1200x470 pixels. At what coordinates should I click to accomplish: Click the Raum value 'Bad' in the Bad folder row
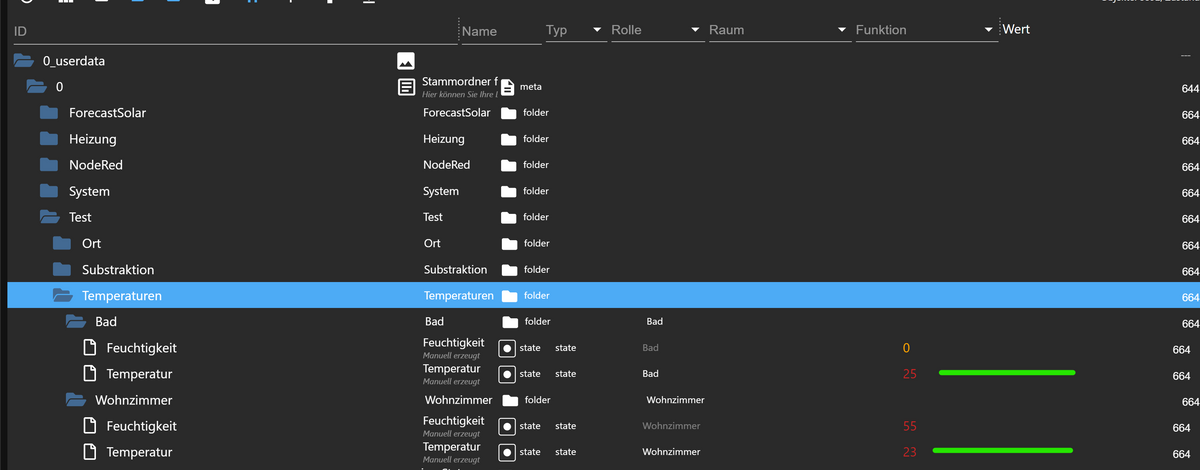coord(655,322)
